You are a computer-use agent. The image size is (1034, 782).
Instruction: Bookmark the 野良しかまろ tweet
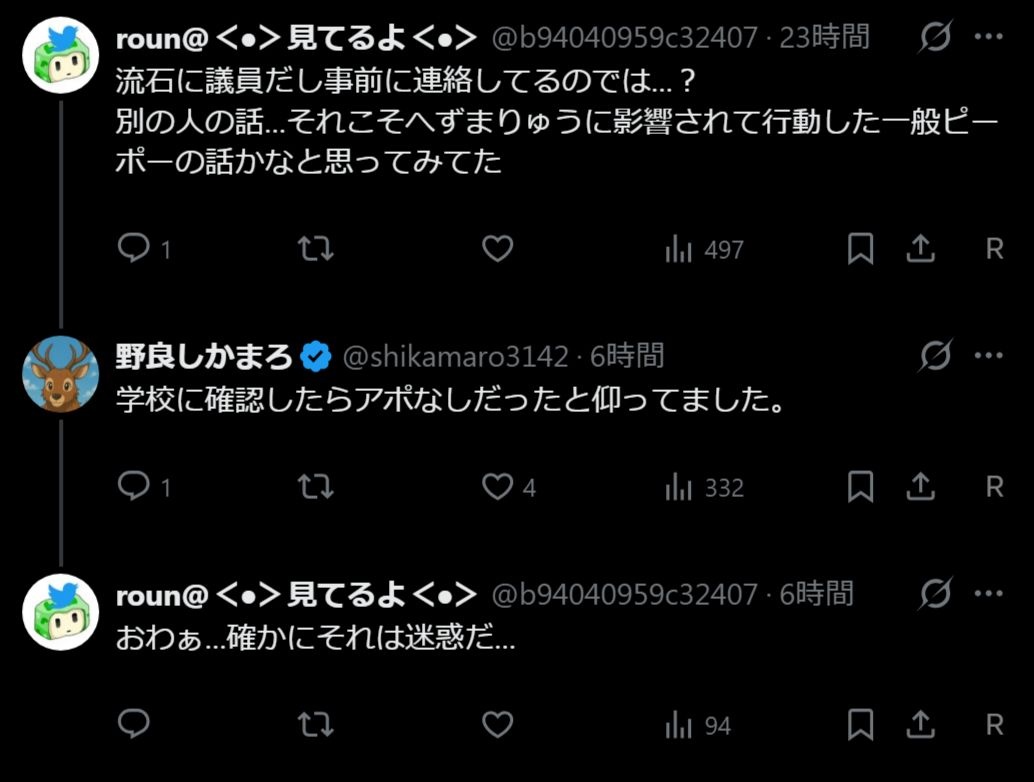pos(860,487)
